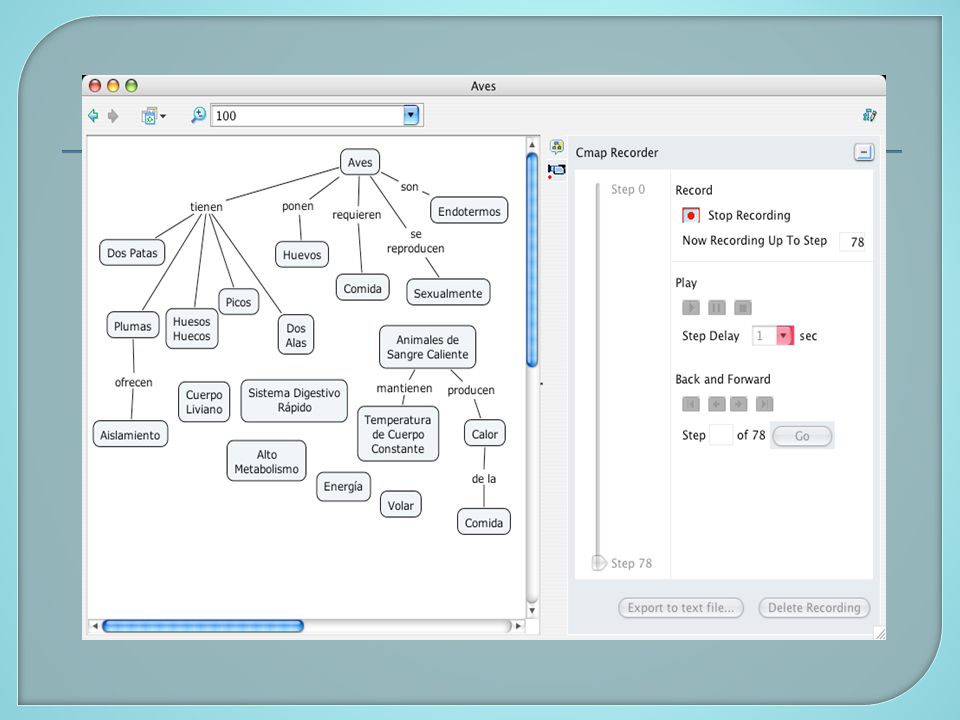Select the Alto Metabolismo concept node
Screen dimensions: 960x720
(266, 462)
